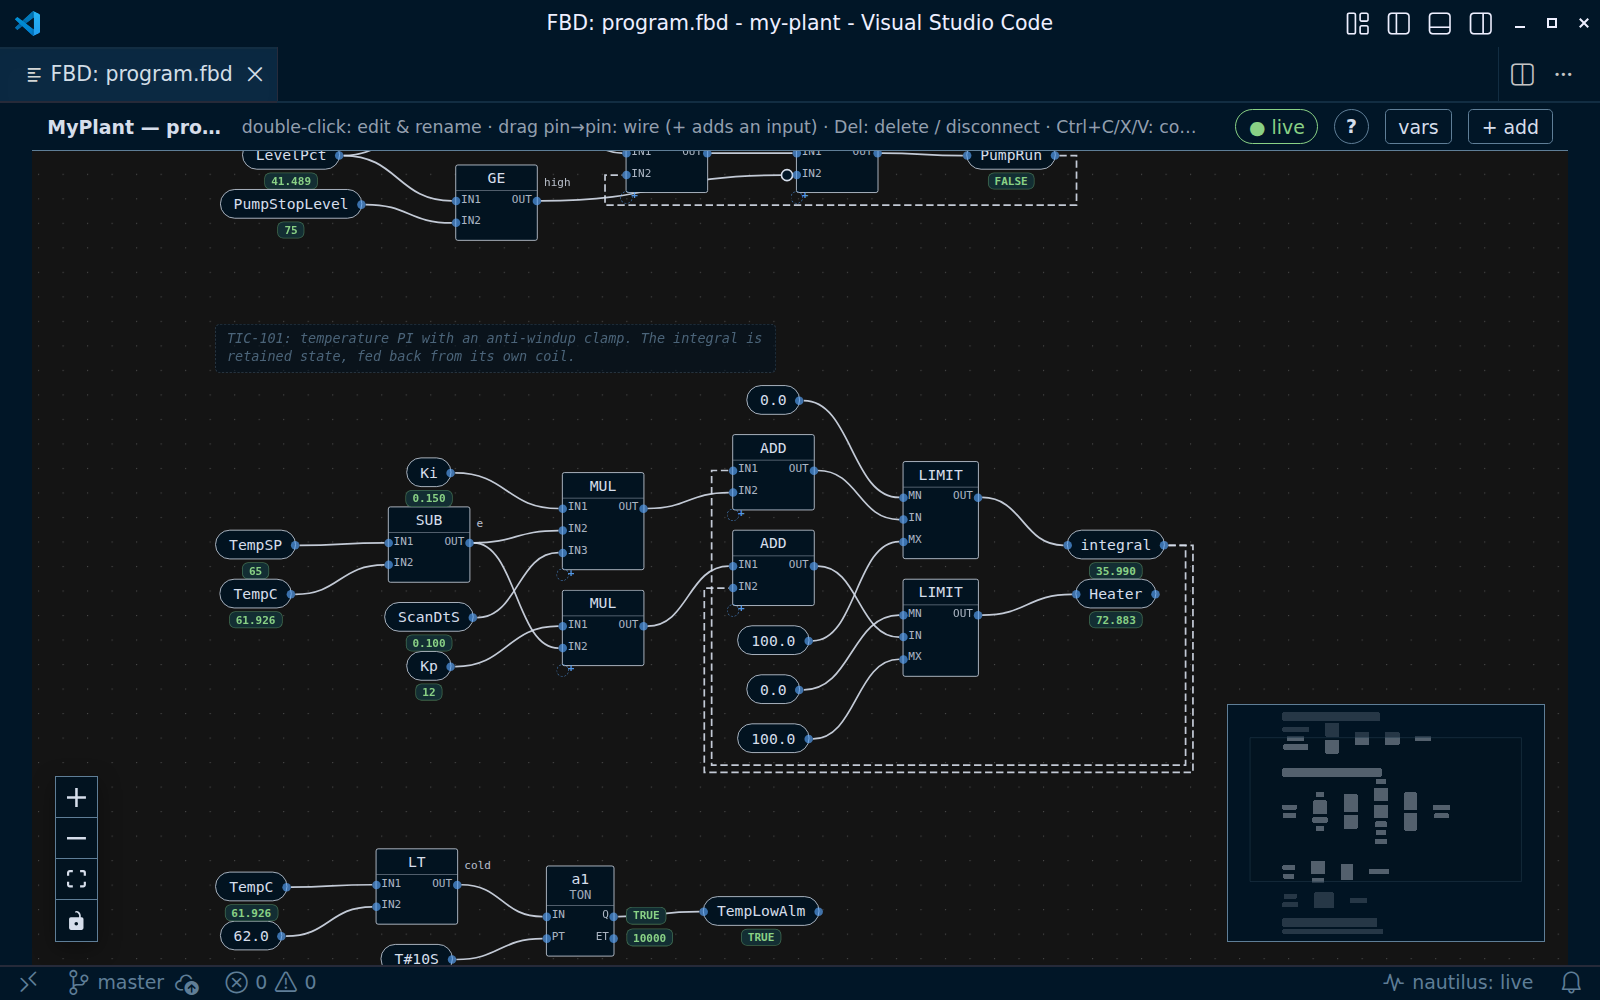Fit diagram to view with the frame icon
Screen dimensions: 1600x1000
pyautogui.click(x=76, y=879)
